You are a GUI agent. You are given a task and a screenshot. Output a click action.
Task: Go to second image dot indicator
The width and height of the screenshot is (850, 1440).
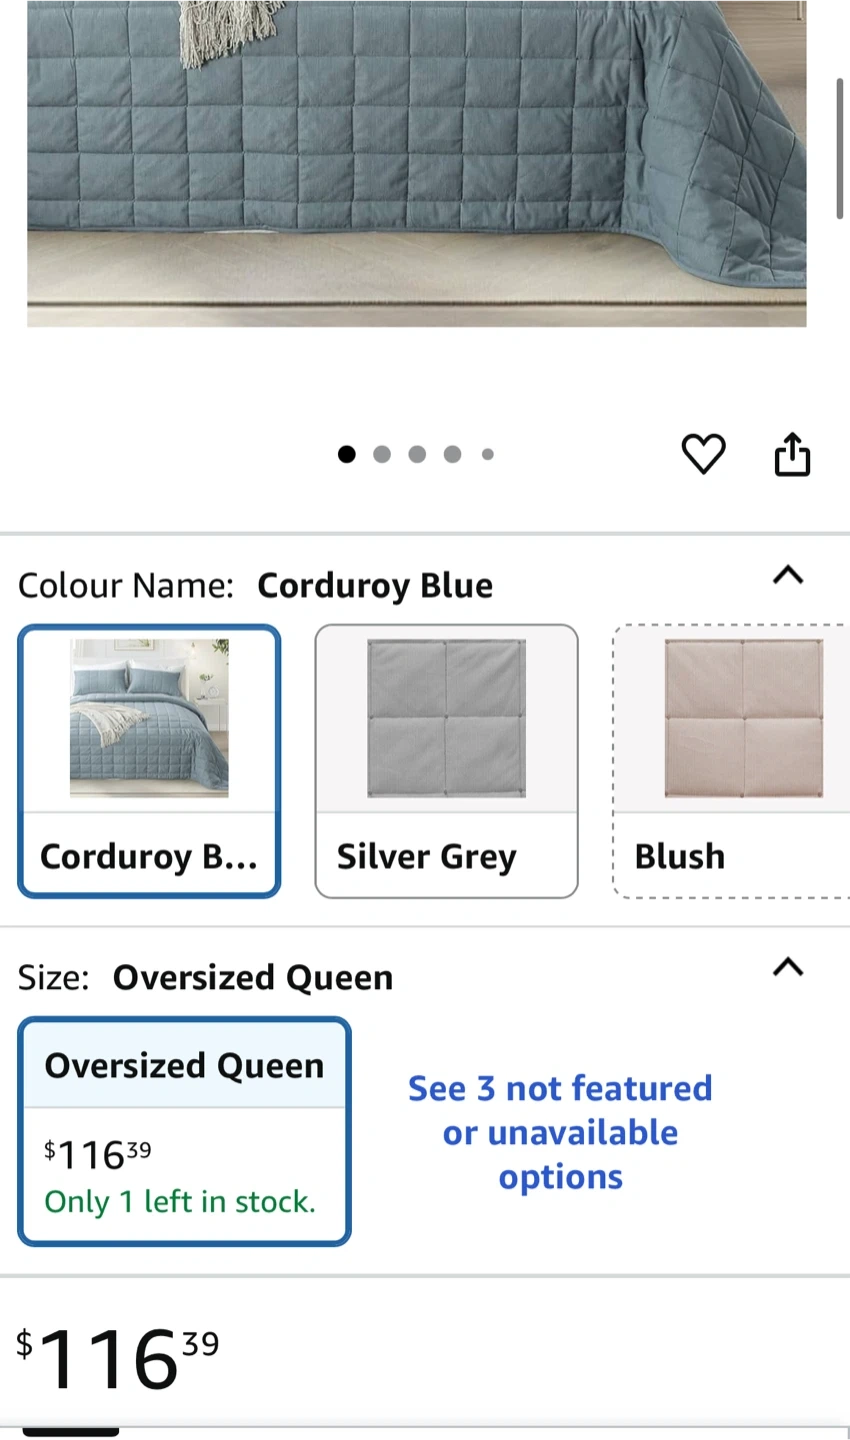point(382,454)
